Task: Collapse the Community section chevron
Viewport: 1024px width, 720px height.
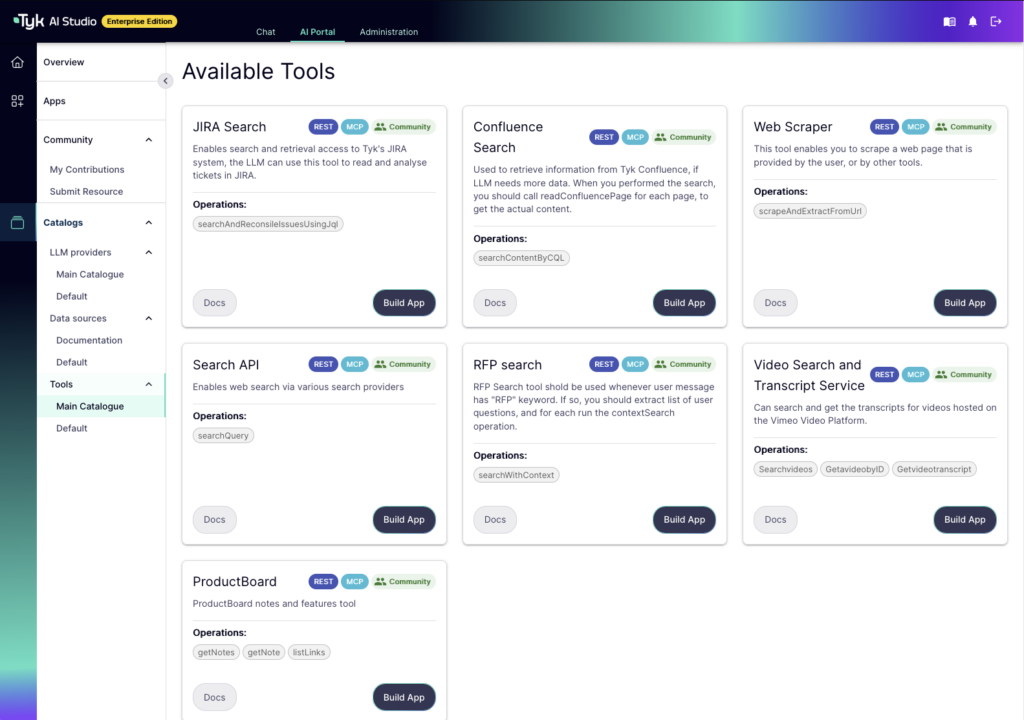Action: point(149,140)
